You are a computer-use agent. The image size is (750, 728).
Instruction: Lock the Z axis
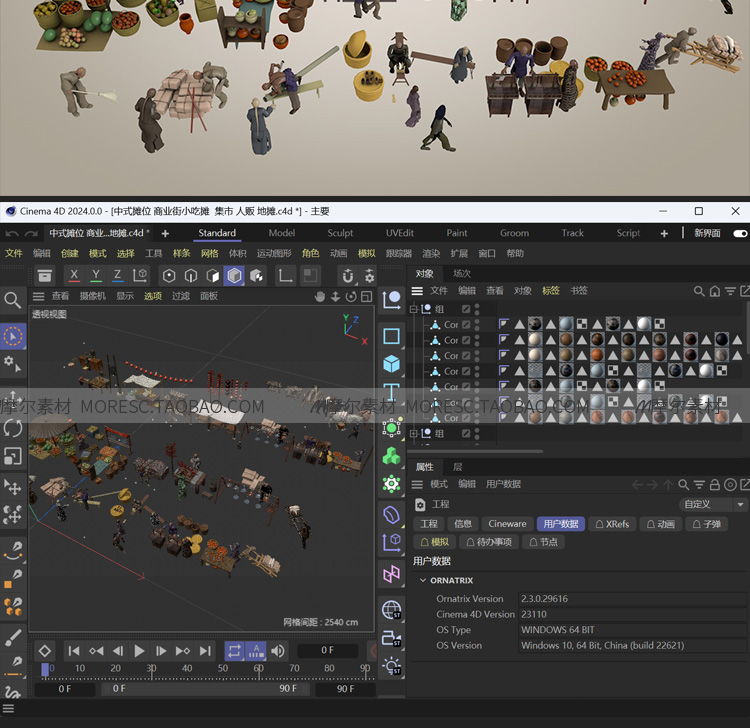tap(117, 275)
